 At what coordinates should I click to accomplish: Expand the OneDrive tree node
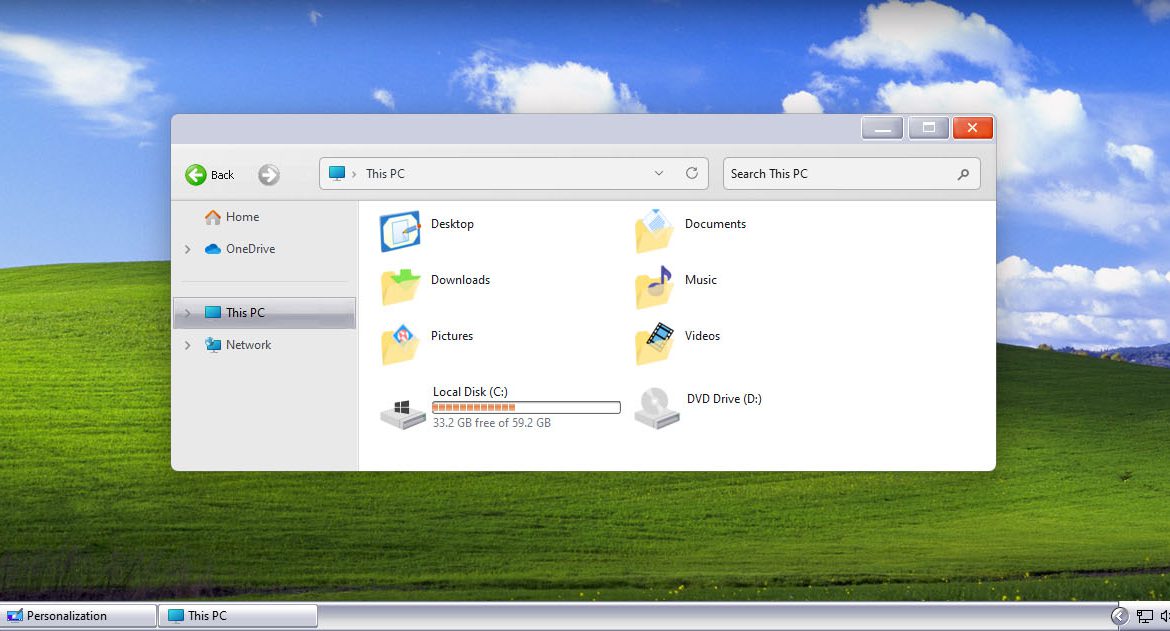(187, 249)
